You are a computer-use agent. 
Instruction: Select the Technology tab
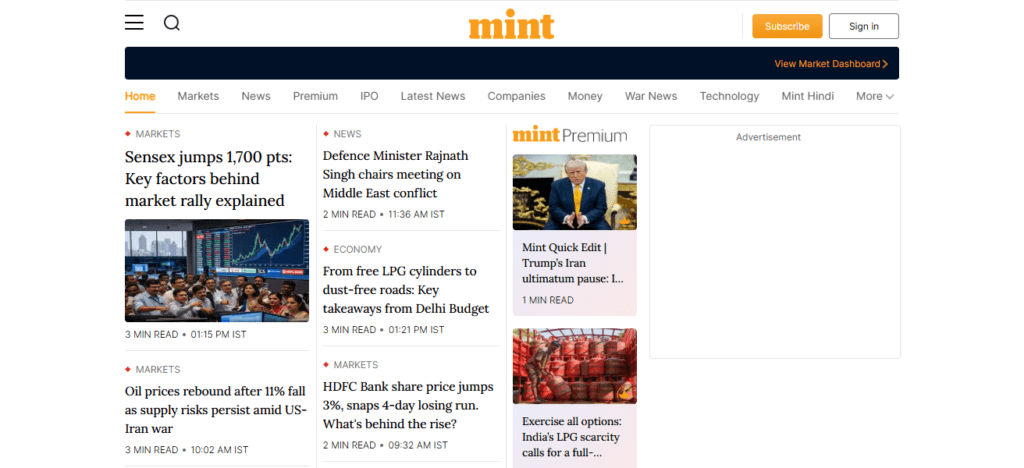[729, 96]
